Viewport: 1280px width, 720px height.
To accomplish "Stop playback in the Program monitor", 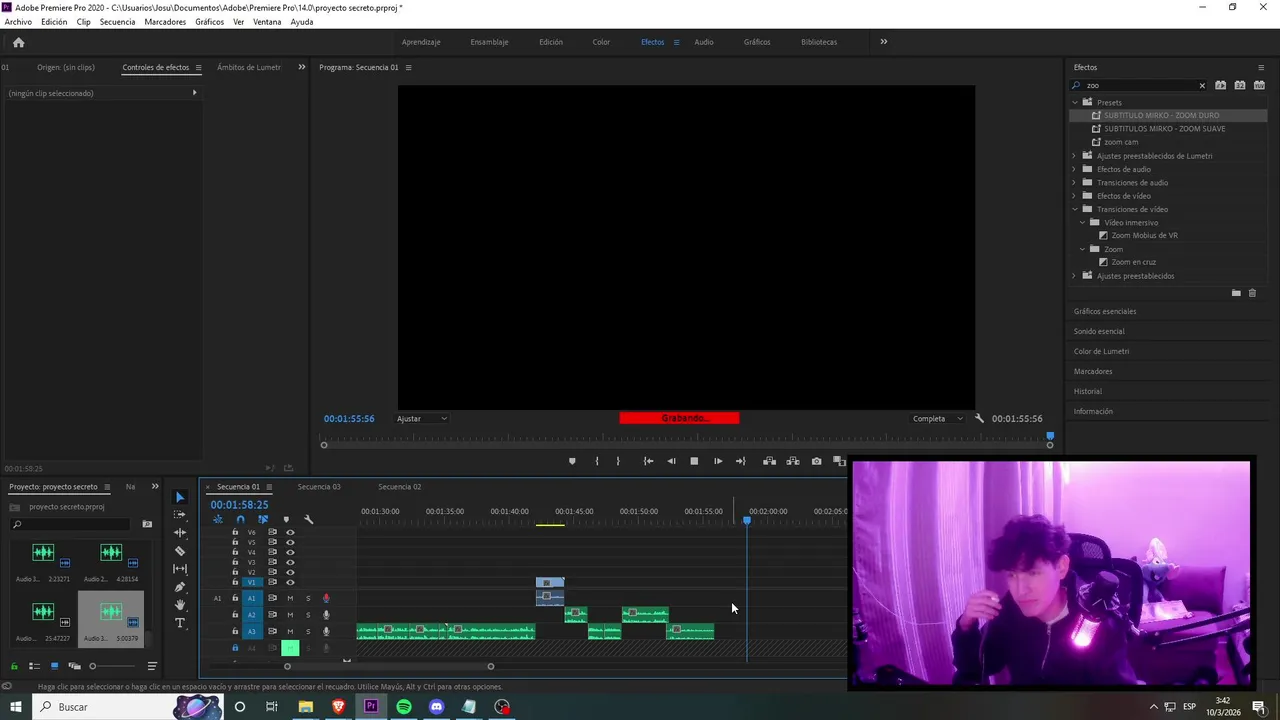I will (x=694, y=461).
